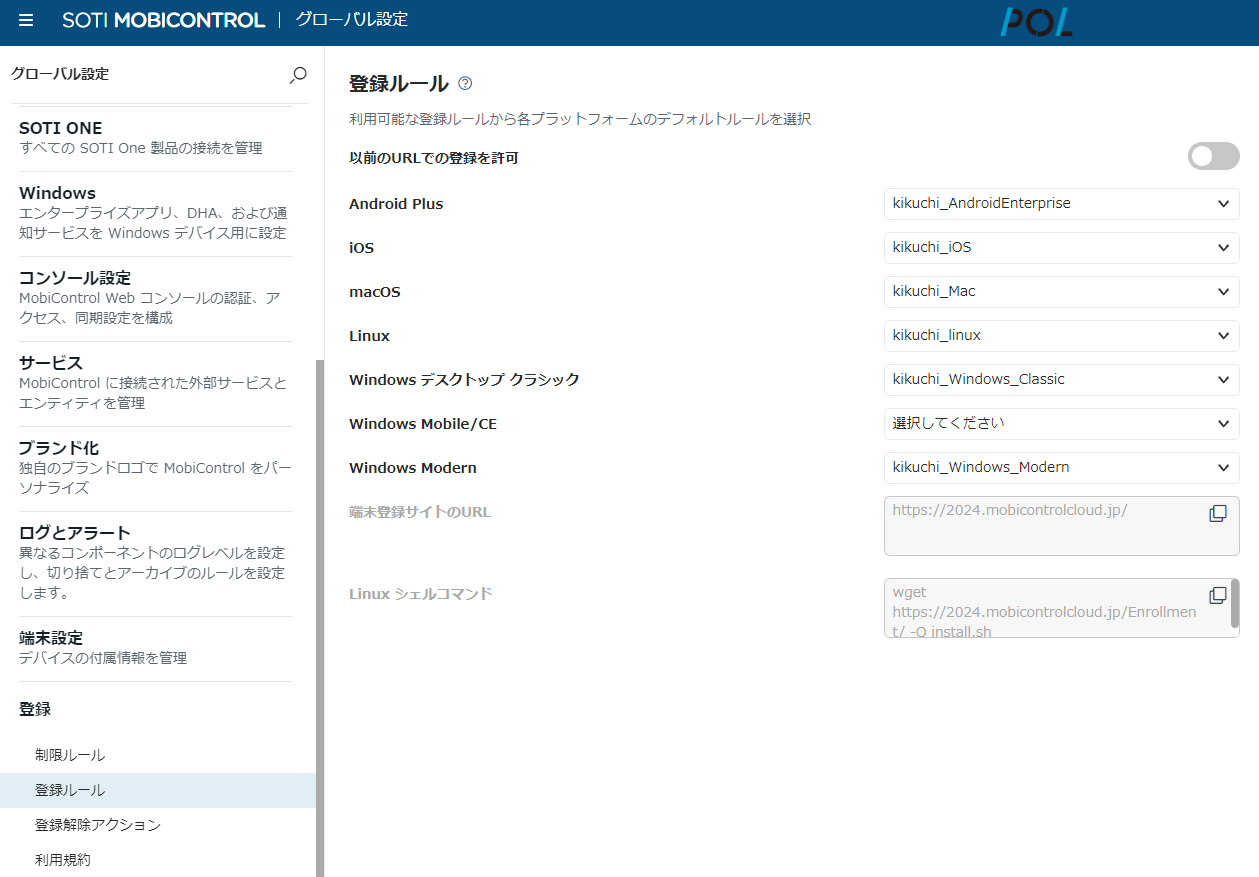
Task: Click the 端末登録サイトのURL field
Action: pyautogui.click(x=1061, y=526)
